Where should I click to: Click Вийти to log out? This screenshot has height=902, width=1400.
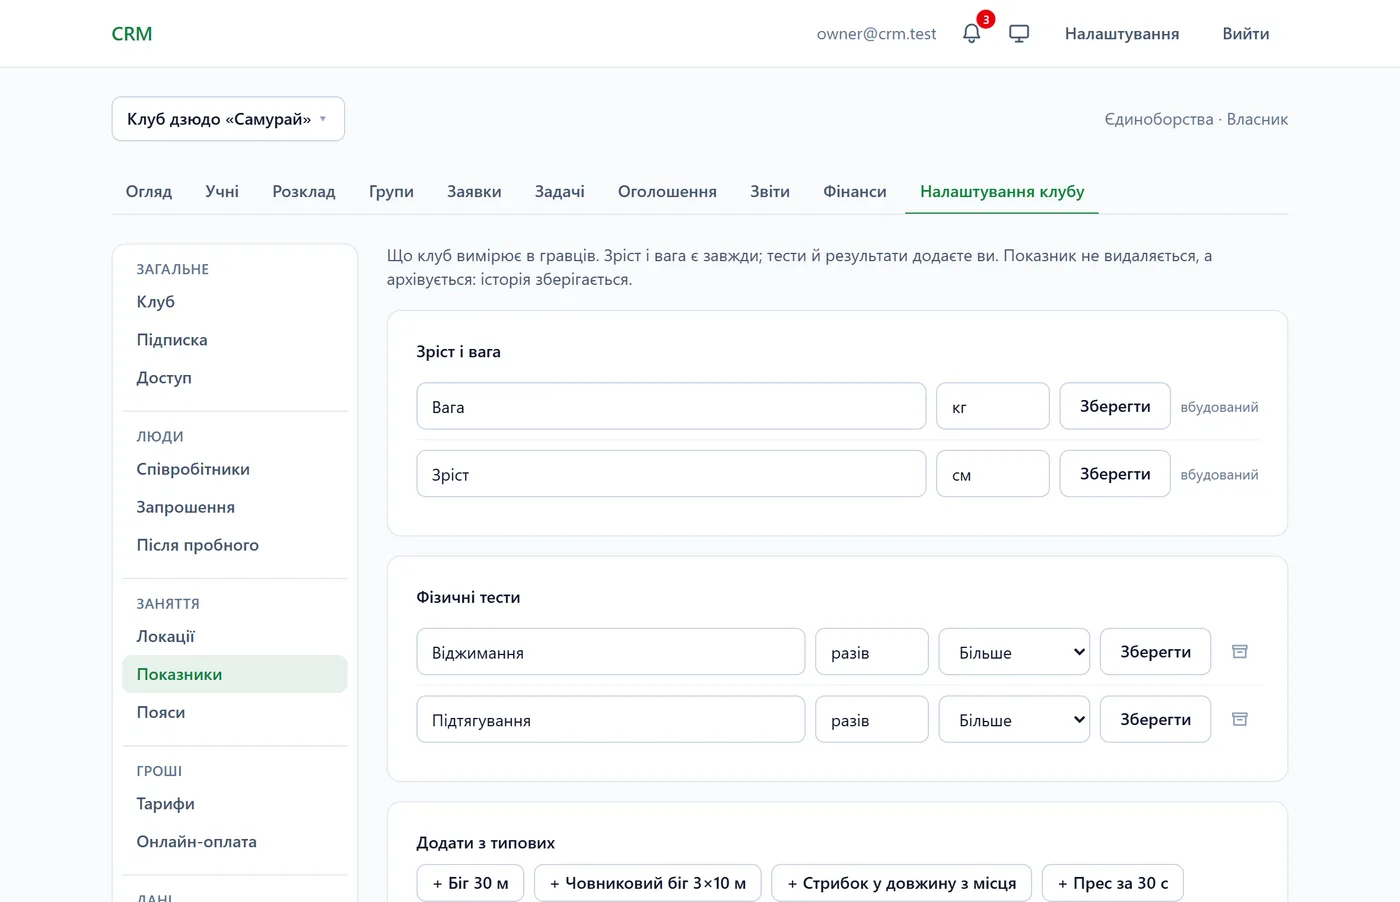1246,34
